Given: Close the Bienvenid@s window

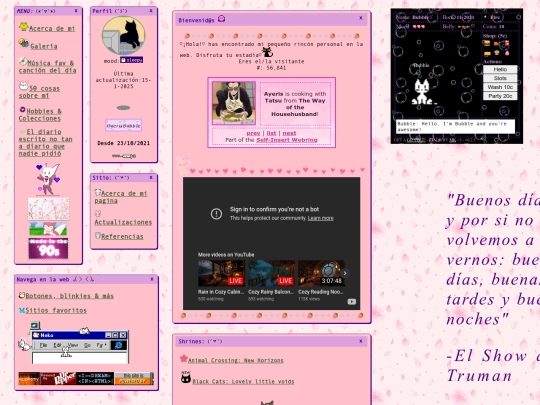Looking at the screenshot, I should pos(361,18).
